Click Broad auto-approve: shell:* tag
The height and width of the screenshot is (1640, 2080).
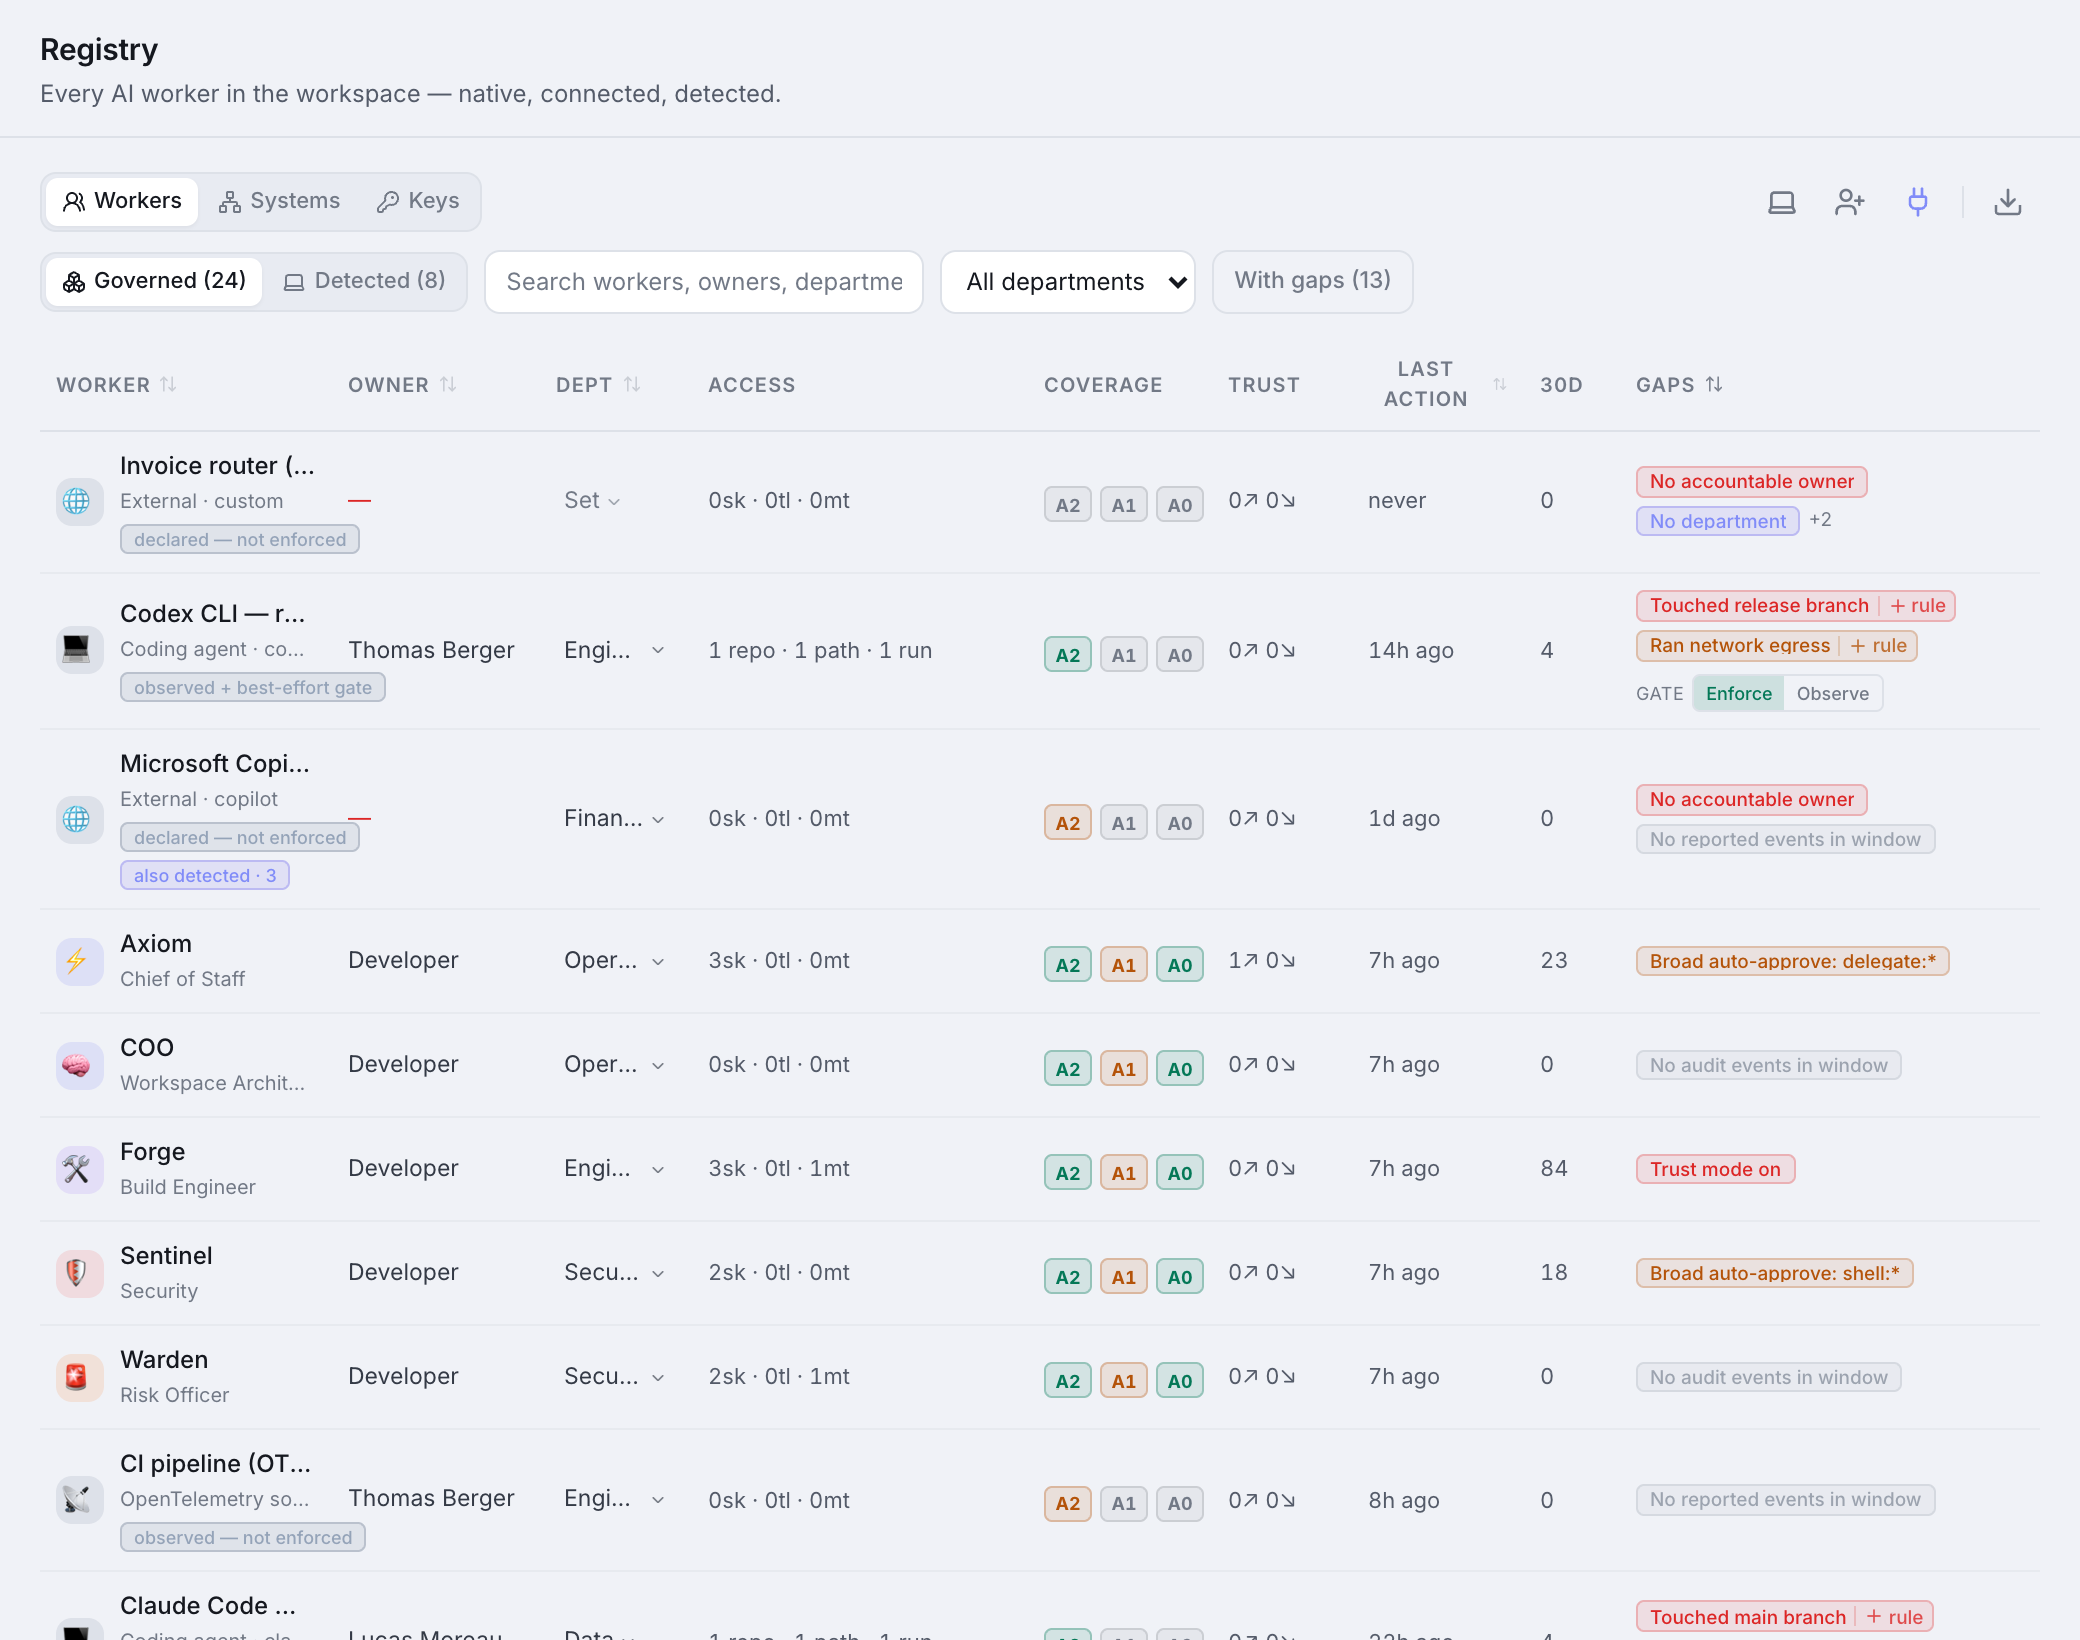pyautogui.click(x=1775, y=1273)
